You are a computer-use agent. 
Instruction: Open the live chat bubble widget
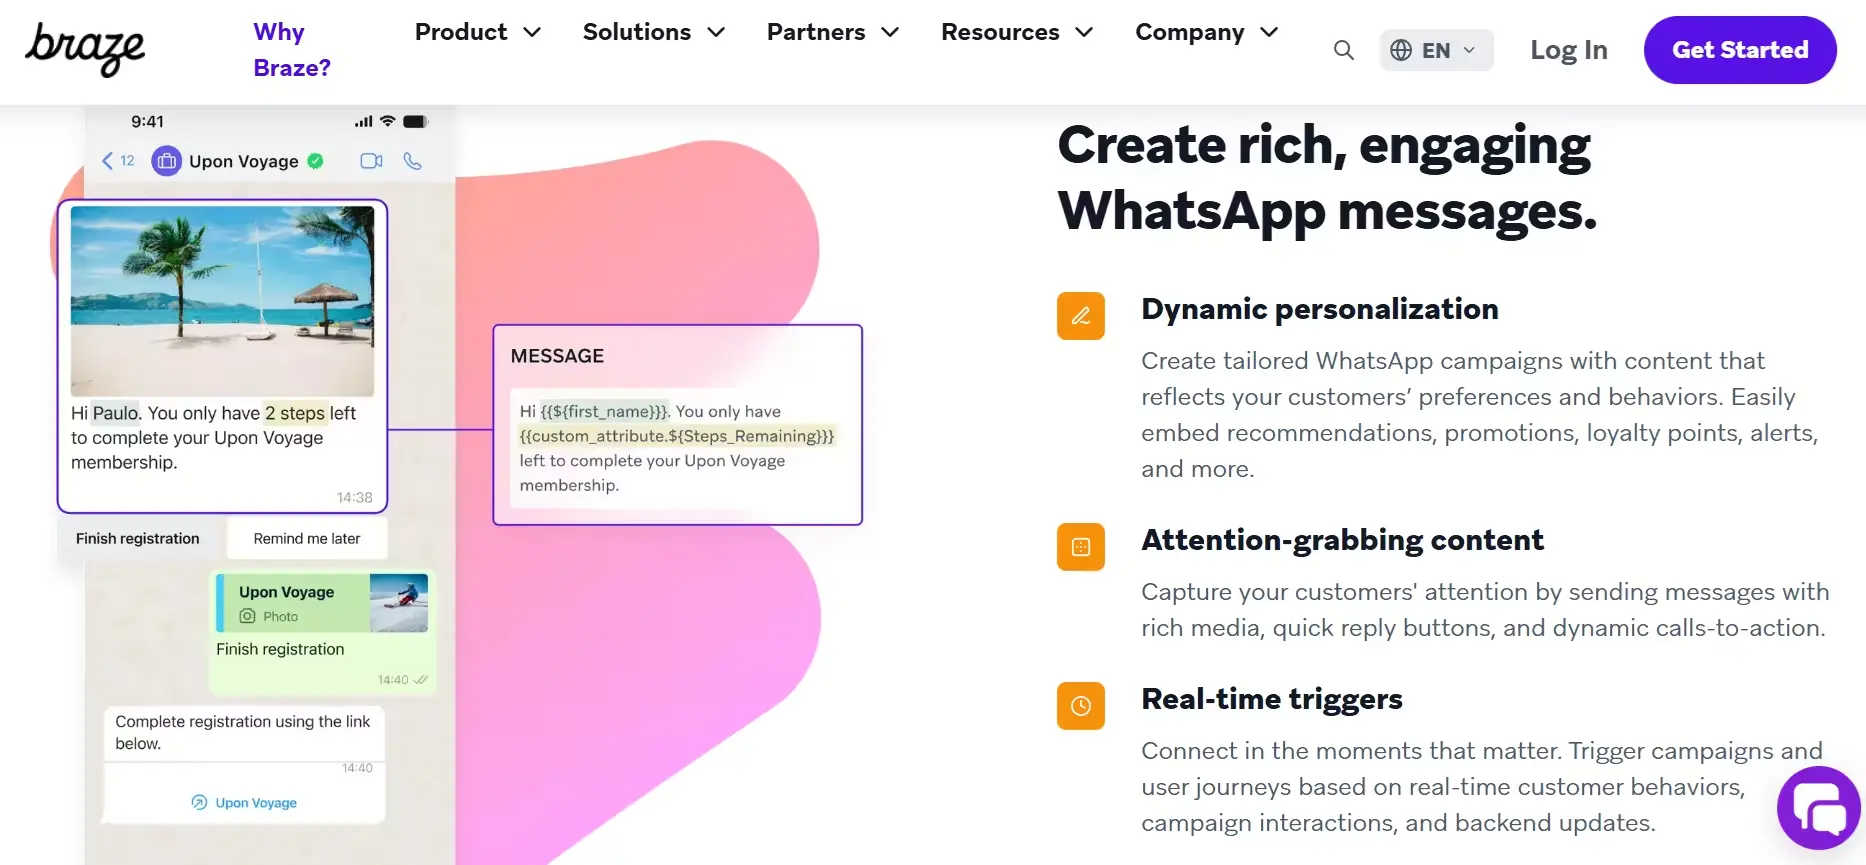(x=1817, y=808)
